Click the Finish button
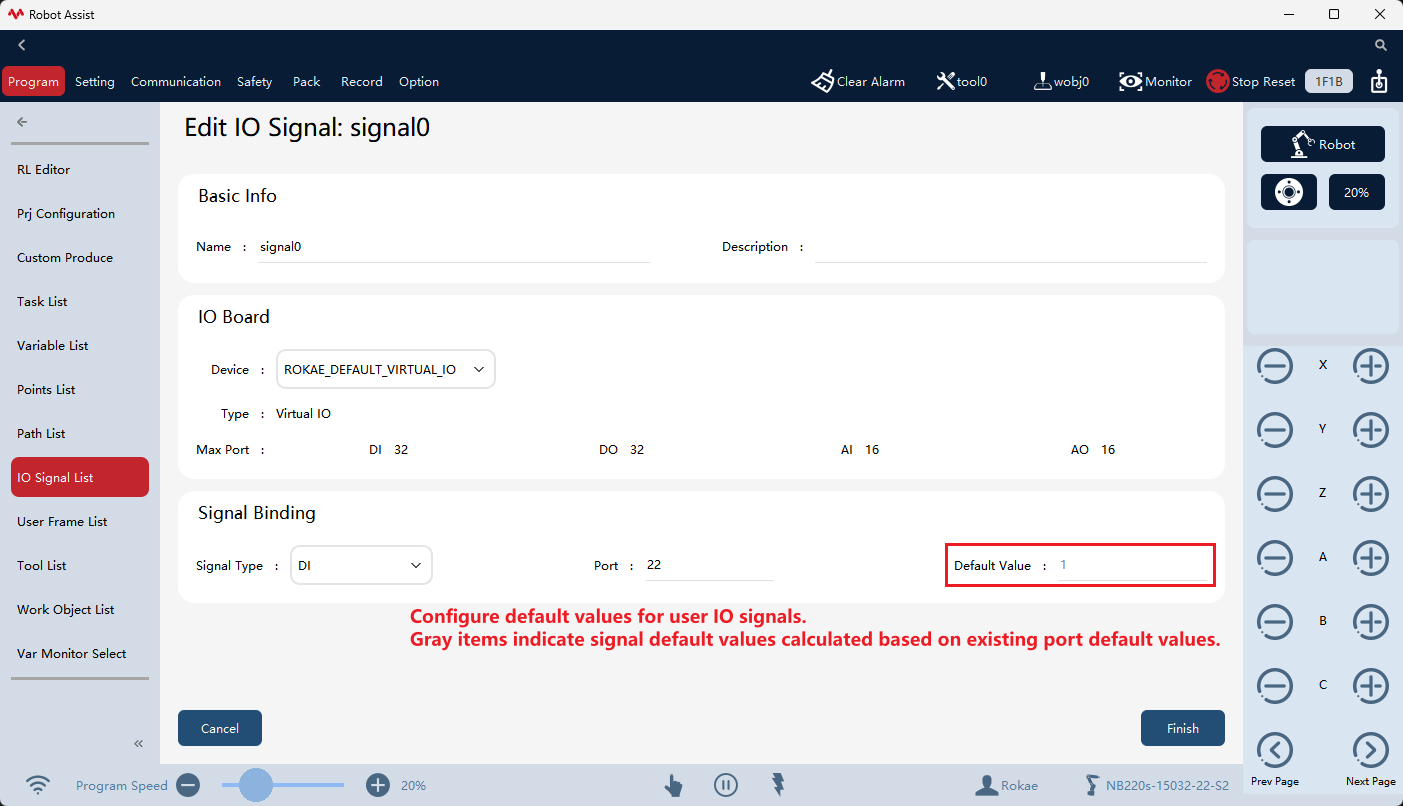Viewport: 1403px width, 806px height. [1183, 728]
